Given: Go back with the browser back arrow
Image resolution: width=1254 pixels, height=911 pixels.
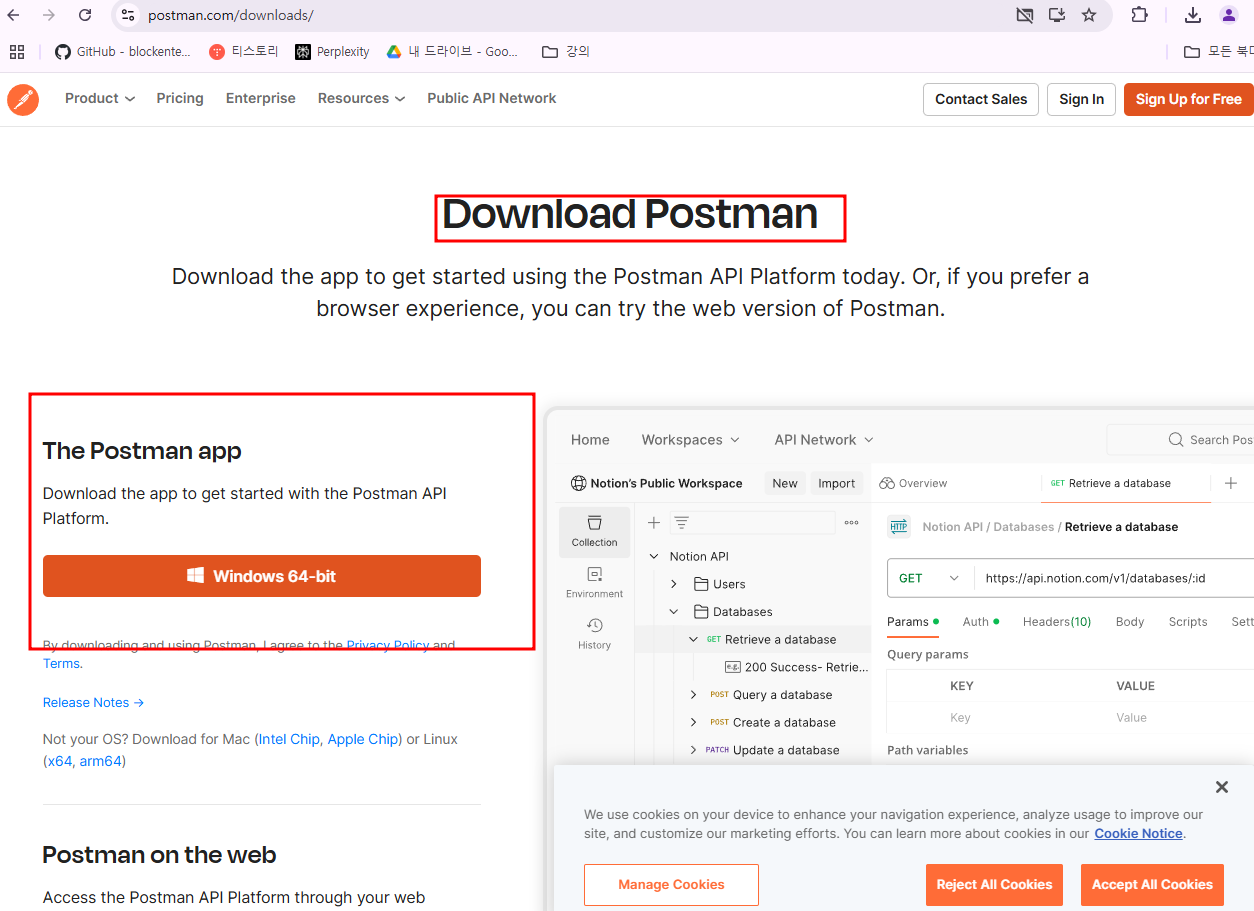Looking at the screenshot, I should coord(13,15).
